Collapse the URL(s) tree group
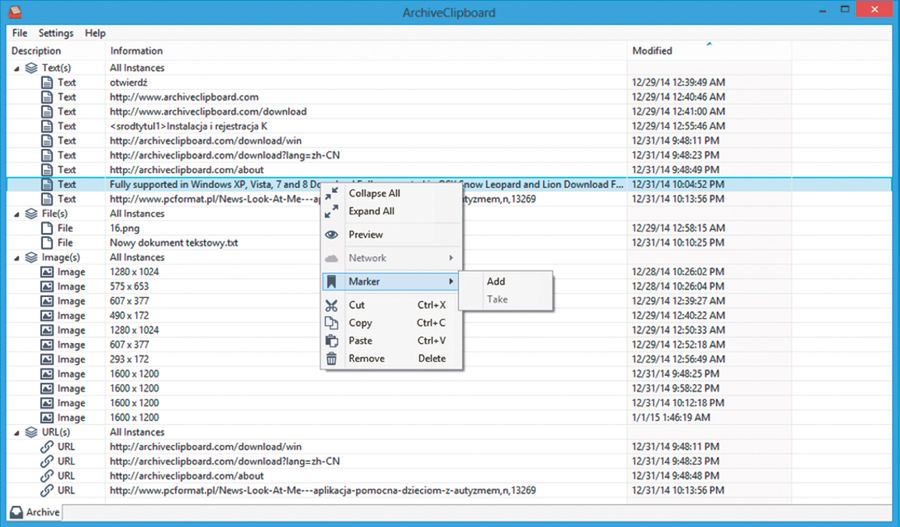The width and height of the screenshot is (900, 527). click(16, 432)
